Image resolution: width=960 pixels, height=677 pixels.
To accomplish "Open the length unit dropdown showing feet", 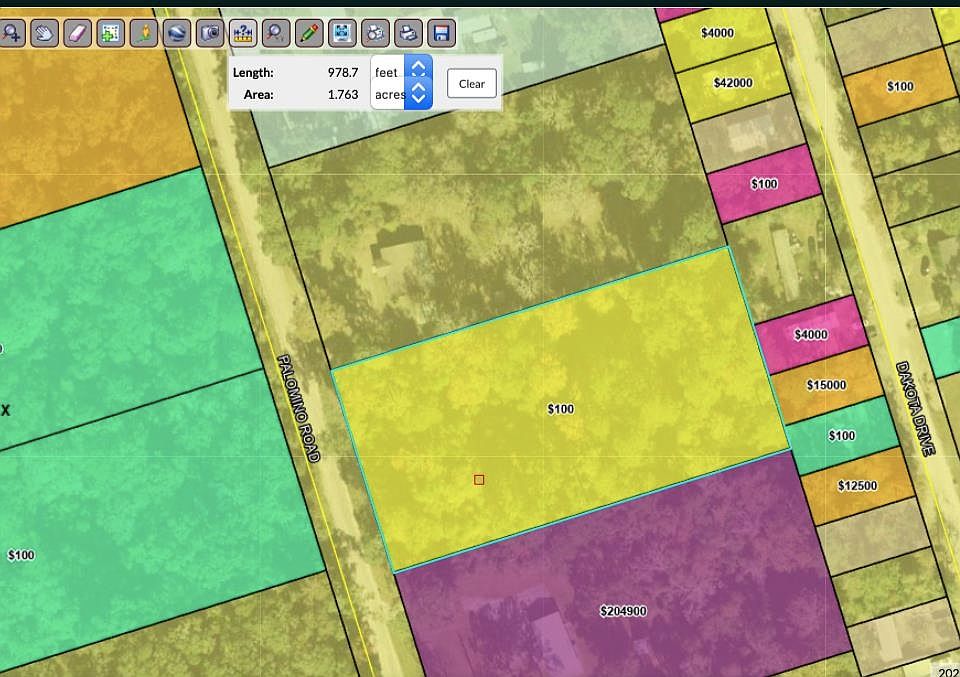I will (x=402, y=70).
